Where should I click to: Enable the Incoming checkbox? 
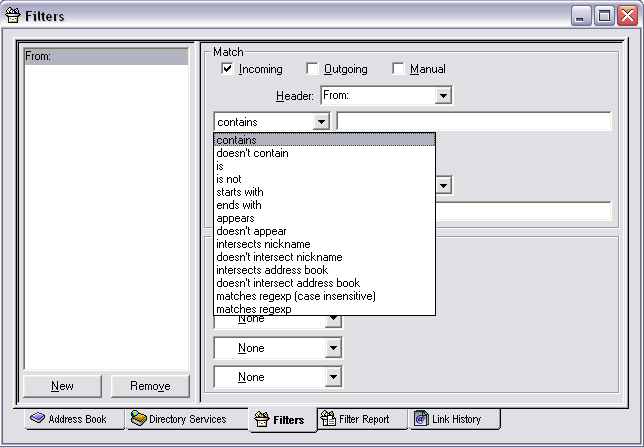227,69
